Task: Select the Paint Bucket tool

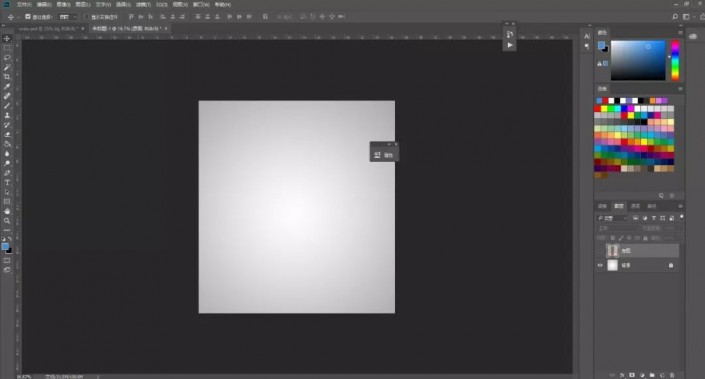Action: (x=7, y=144)
